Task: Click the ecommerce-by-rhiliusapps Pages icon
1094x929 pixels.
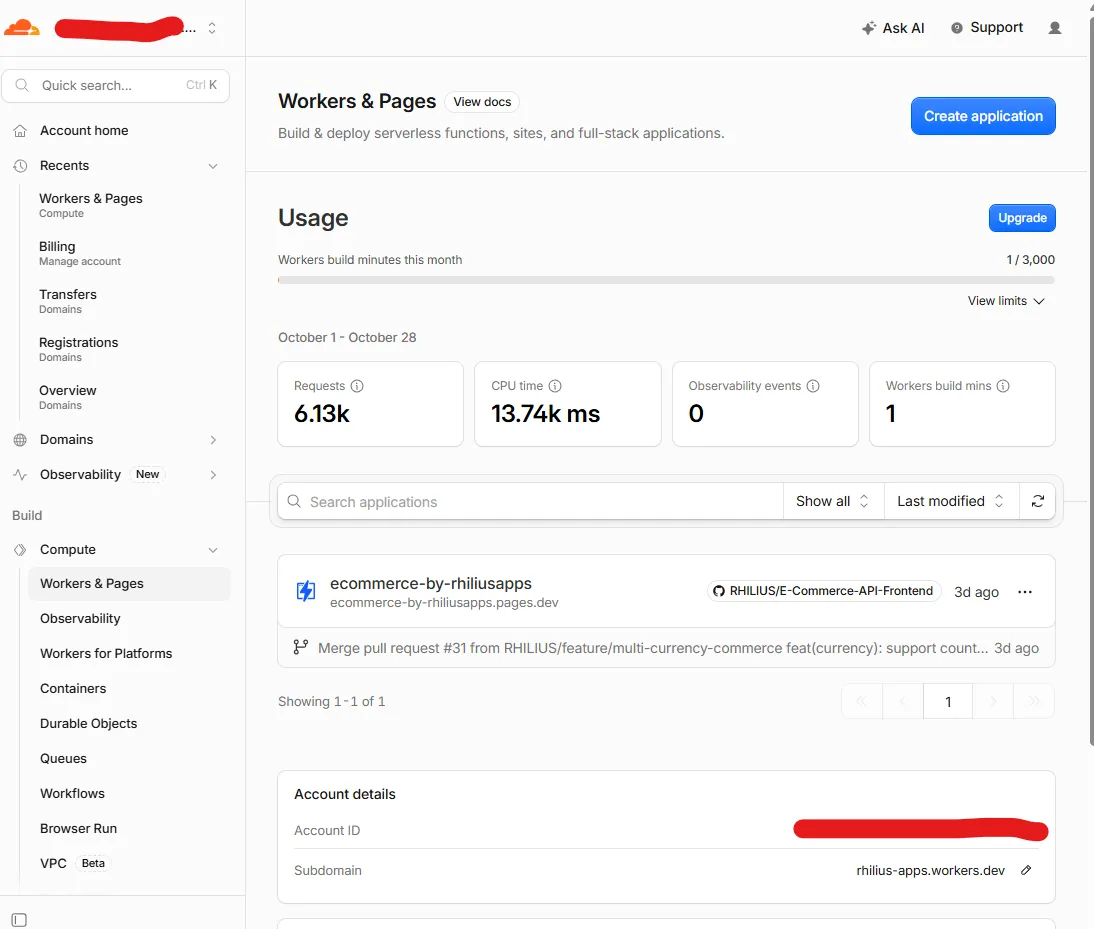Action: click(x=306, y=591)
